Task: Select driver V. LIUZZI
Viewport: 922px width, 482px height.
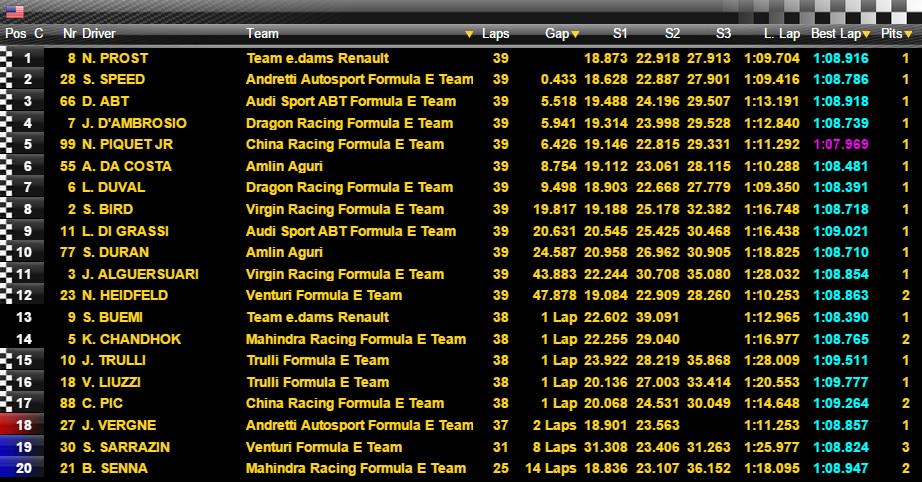Action: tap(111, 382)
